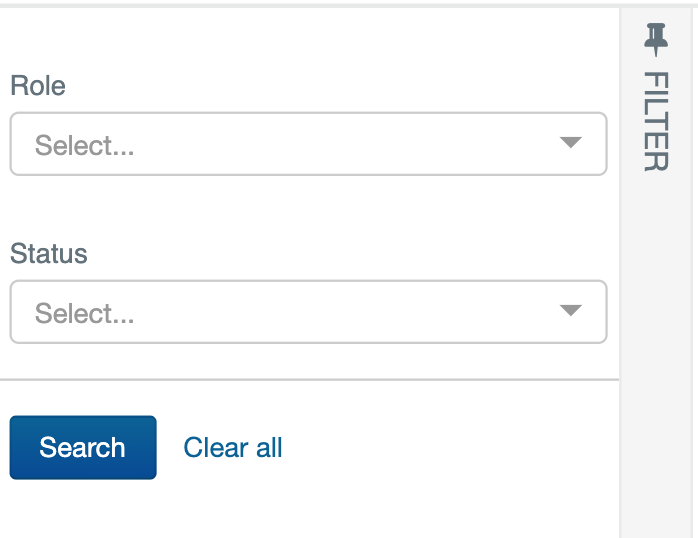Click white space between Role and Status fields
This screenshot has height=538, width=698.
click(x=308, y=207)
